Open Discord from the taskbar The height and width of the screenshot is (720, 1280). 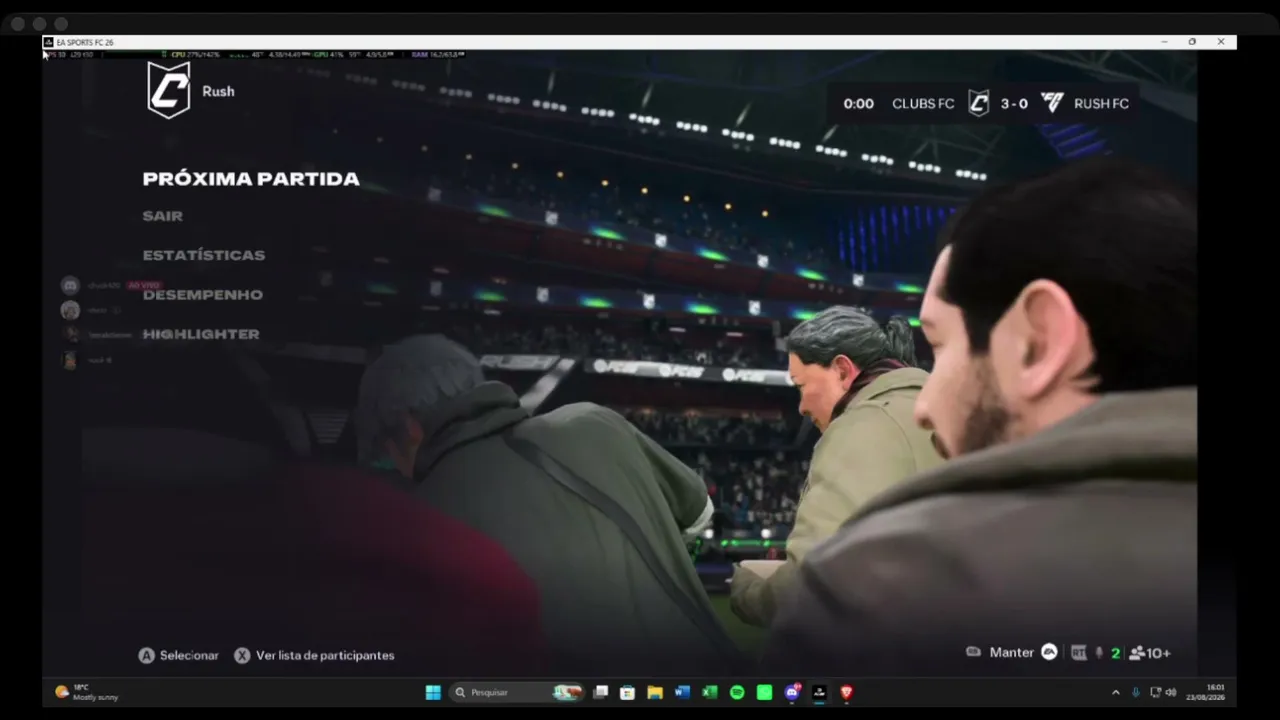point(793,692)
